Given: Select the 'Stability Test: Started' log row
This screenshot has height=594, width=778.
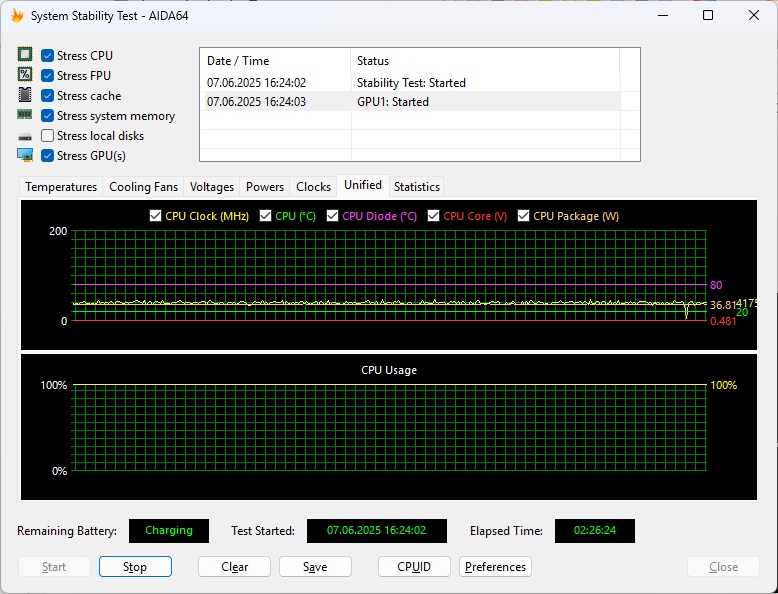Looking at the screenshot, I should [412, 82].
